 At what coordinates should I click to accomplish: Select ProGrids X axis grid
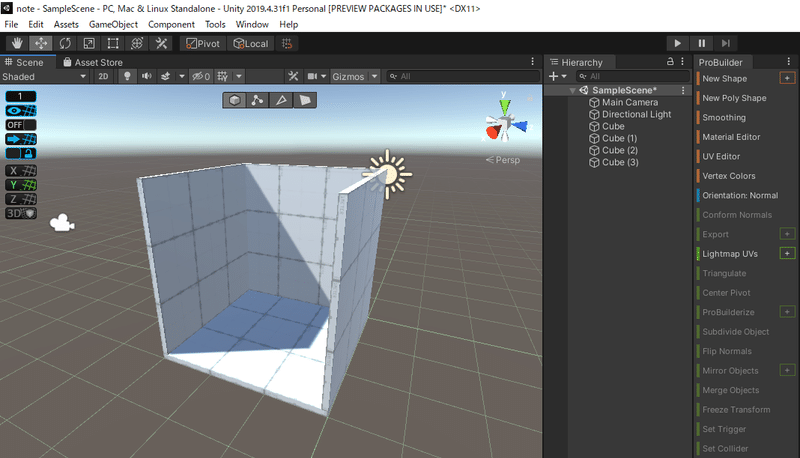pyautogui.click(x=21, y=171)
